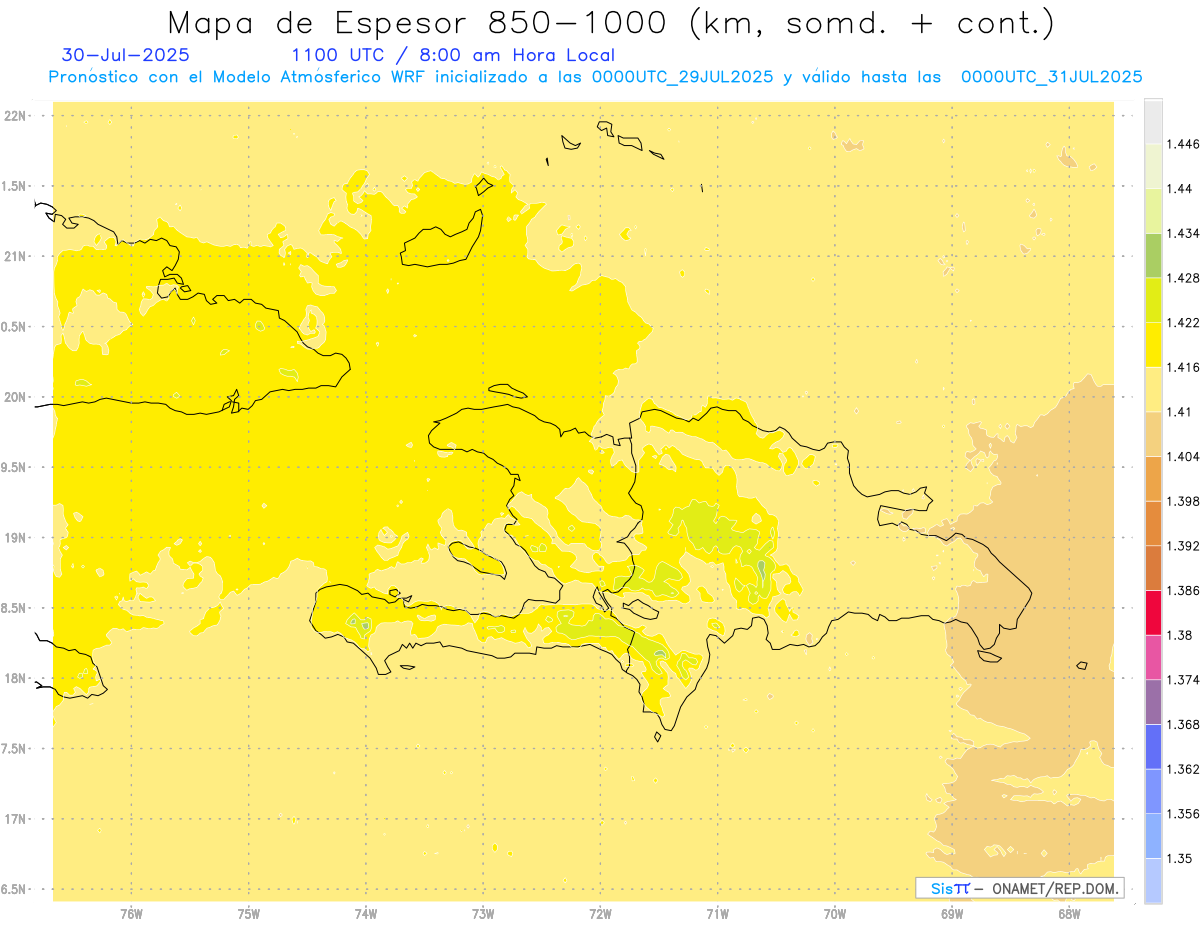
Task: Click the green colorbar swatch between 1.428 and 1.434
Action: [1153, 255]
